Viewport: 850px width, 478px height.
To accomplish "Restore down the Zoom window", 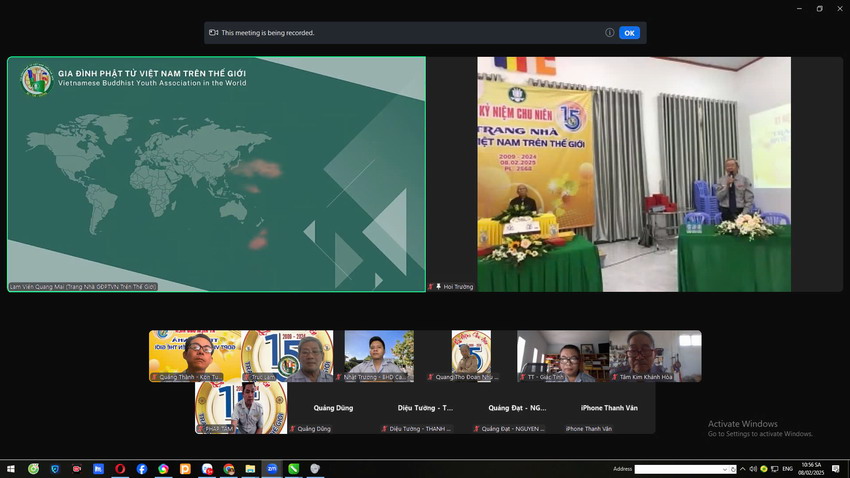I will (x=820, y=9).
